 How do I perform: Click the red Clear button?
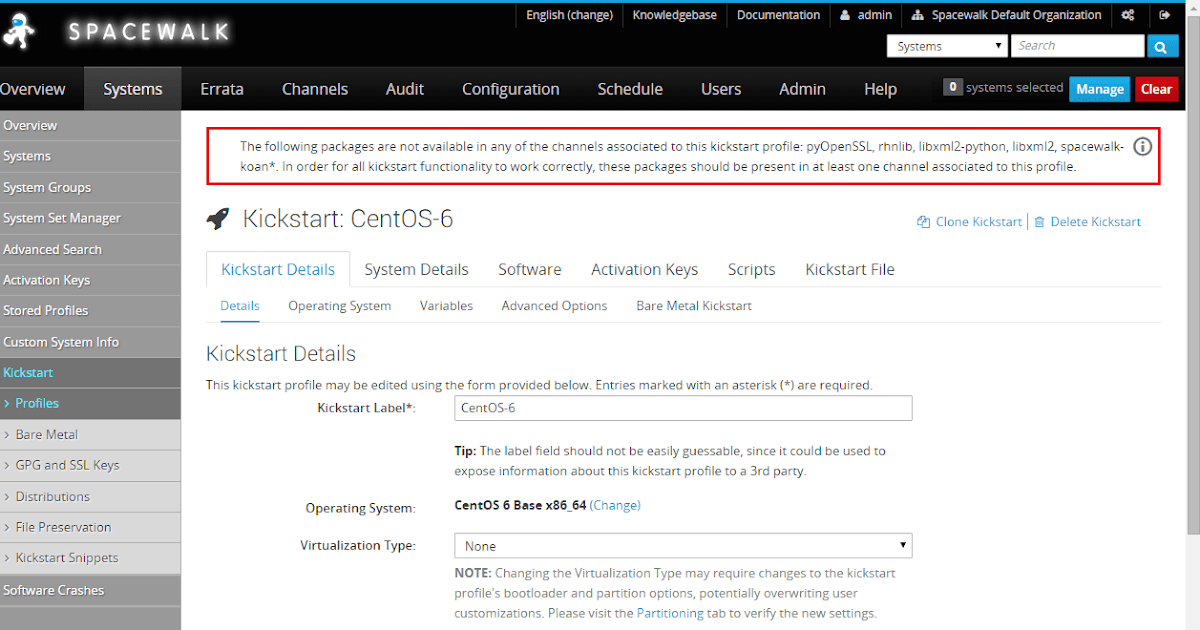(1156, 89)
